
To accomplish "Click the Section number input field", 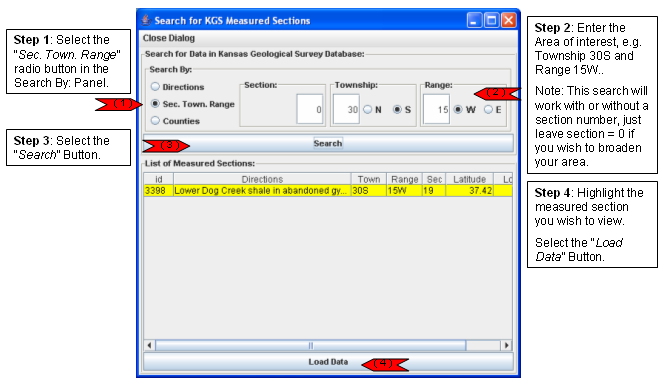I will click(x=310, y=109).
